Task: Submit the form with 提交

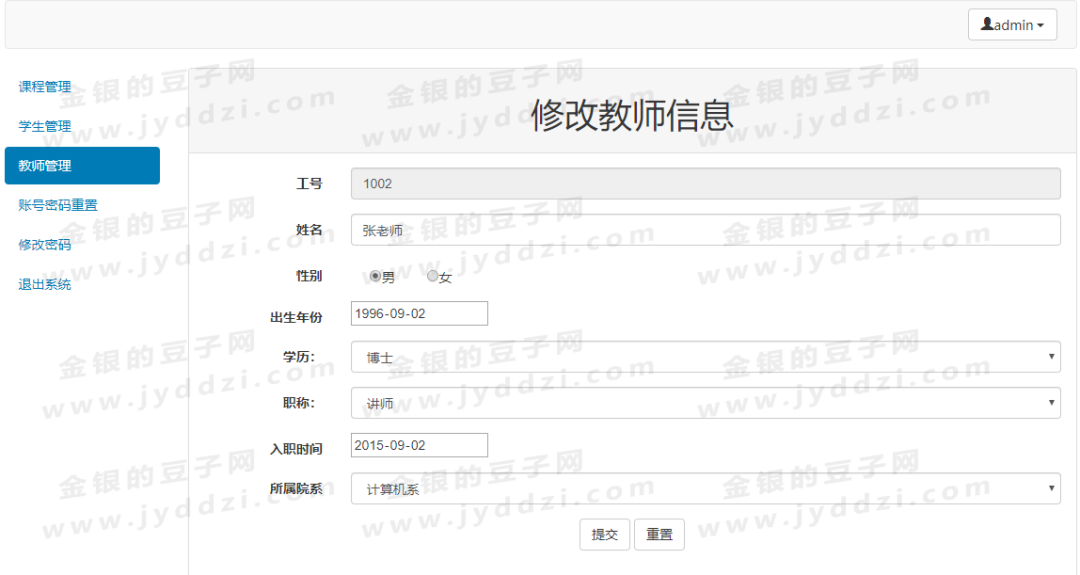Action: tap(605, 534)
